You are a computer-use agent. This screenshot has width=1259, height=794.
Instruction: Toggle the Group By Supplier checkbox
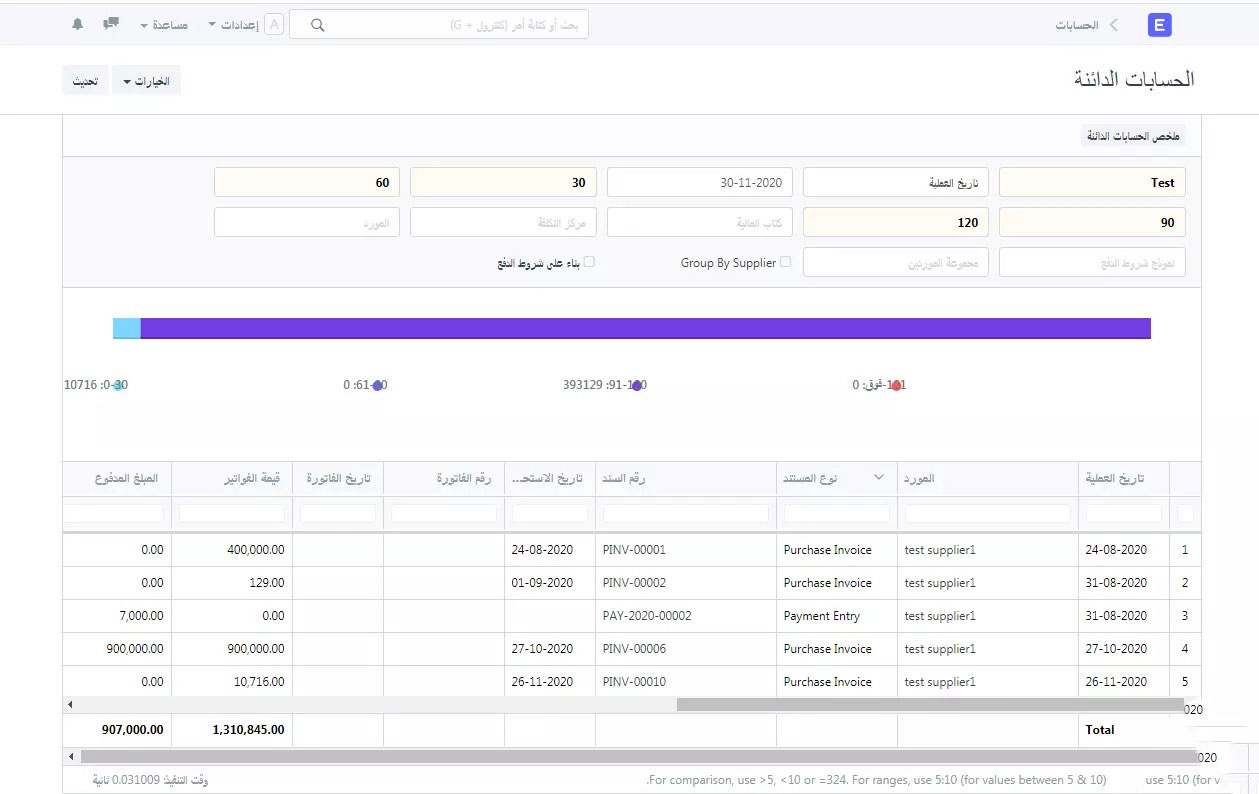785,262
